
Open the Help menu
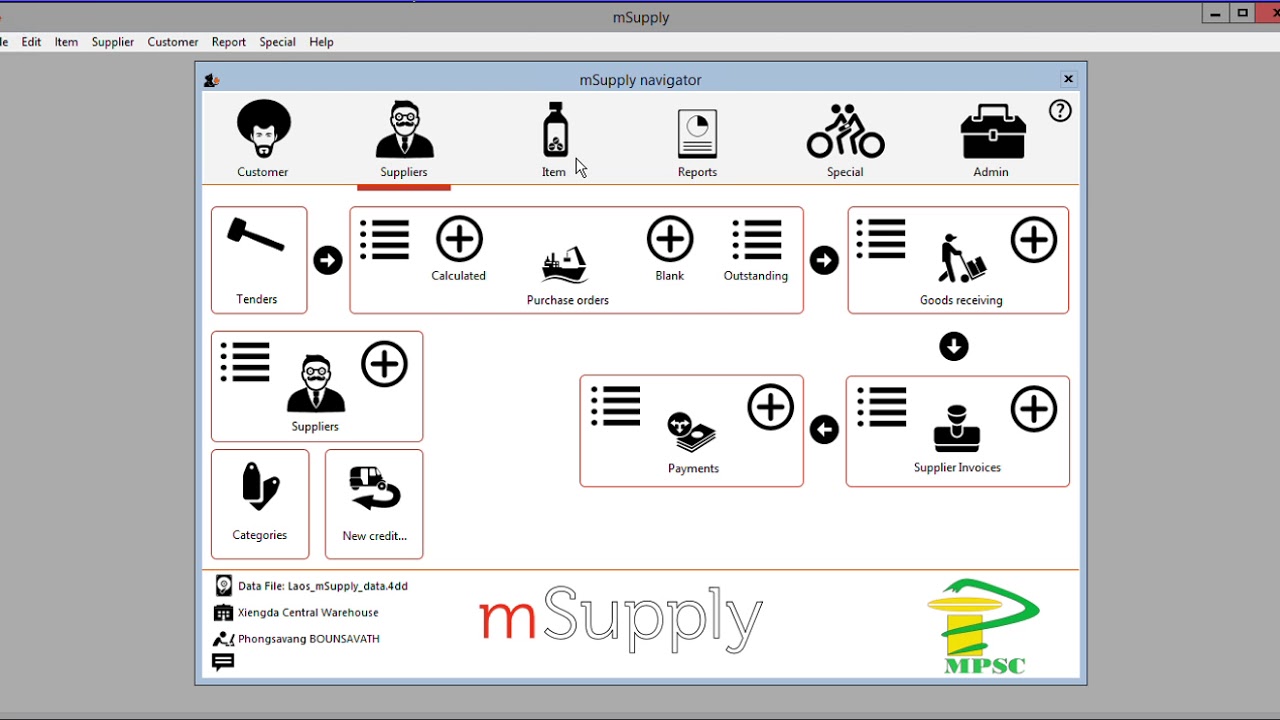[321, 42]
